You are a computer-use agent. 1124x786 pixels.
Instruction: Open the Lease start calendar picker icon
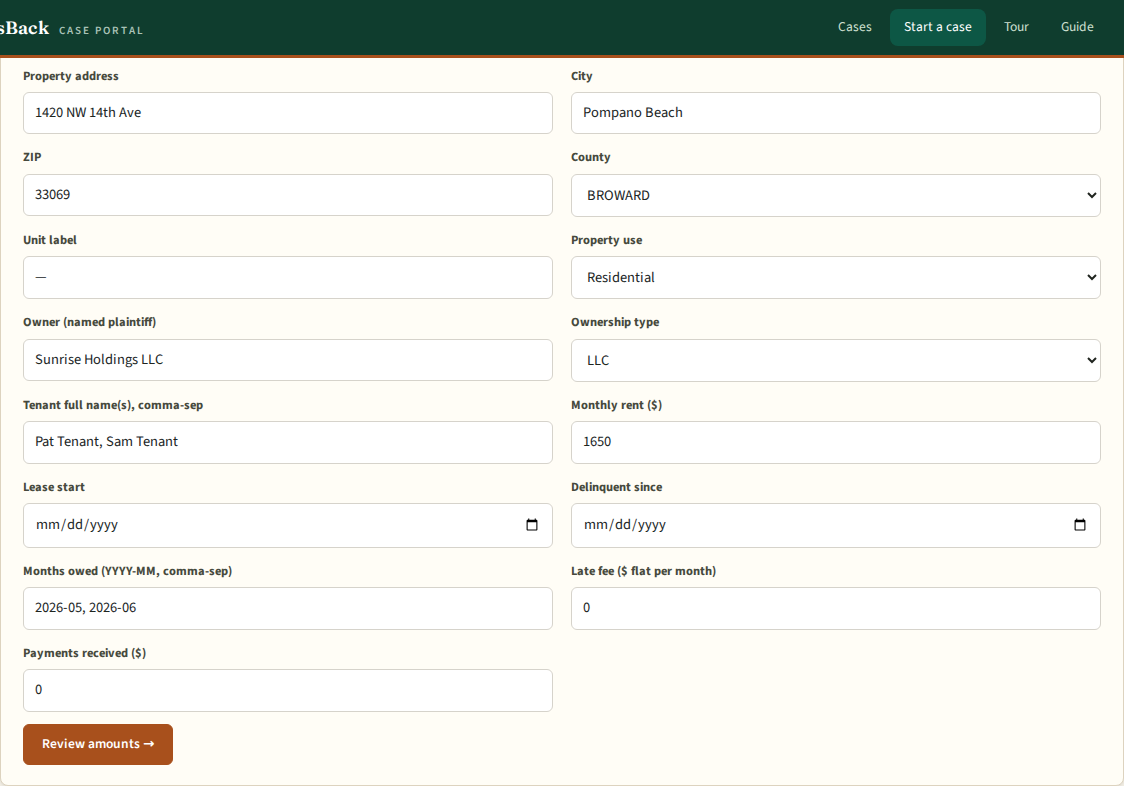point(532,525)
